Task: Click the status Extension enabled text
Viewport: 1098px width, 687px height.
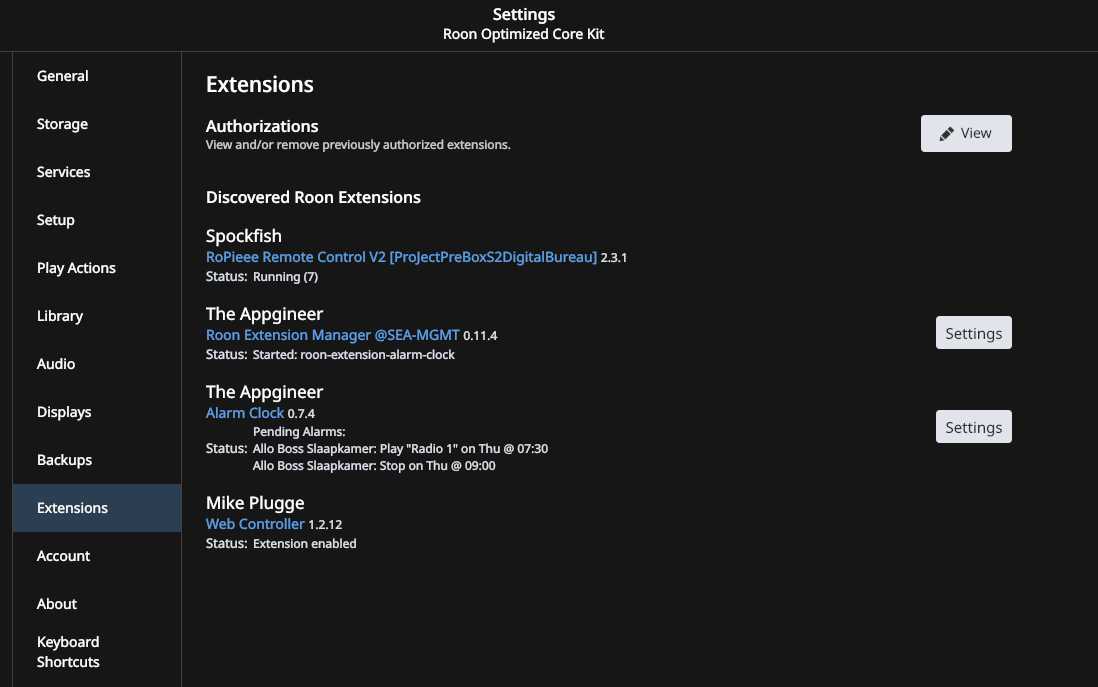Action: click(x=305, y=544)
